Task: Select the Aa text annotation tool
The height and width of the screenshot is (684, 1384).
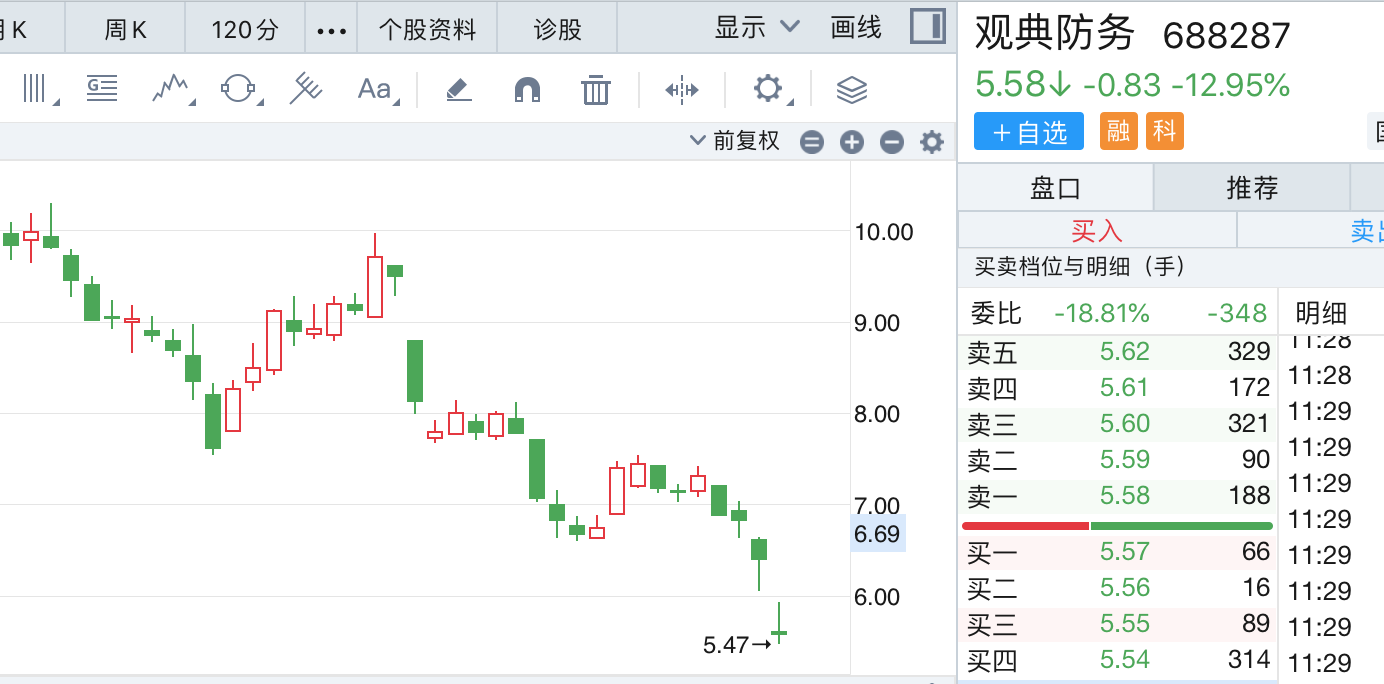Action: click(375, 90)
